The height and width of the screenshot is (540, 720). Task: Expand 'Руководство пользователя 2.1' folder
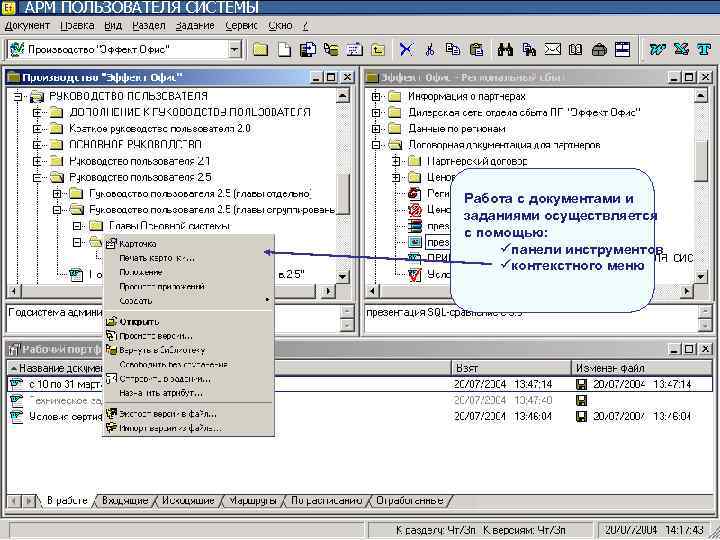click(x=37, y=161)
